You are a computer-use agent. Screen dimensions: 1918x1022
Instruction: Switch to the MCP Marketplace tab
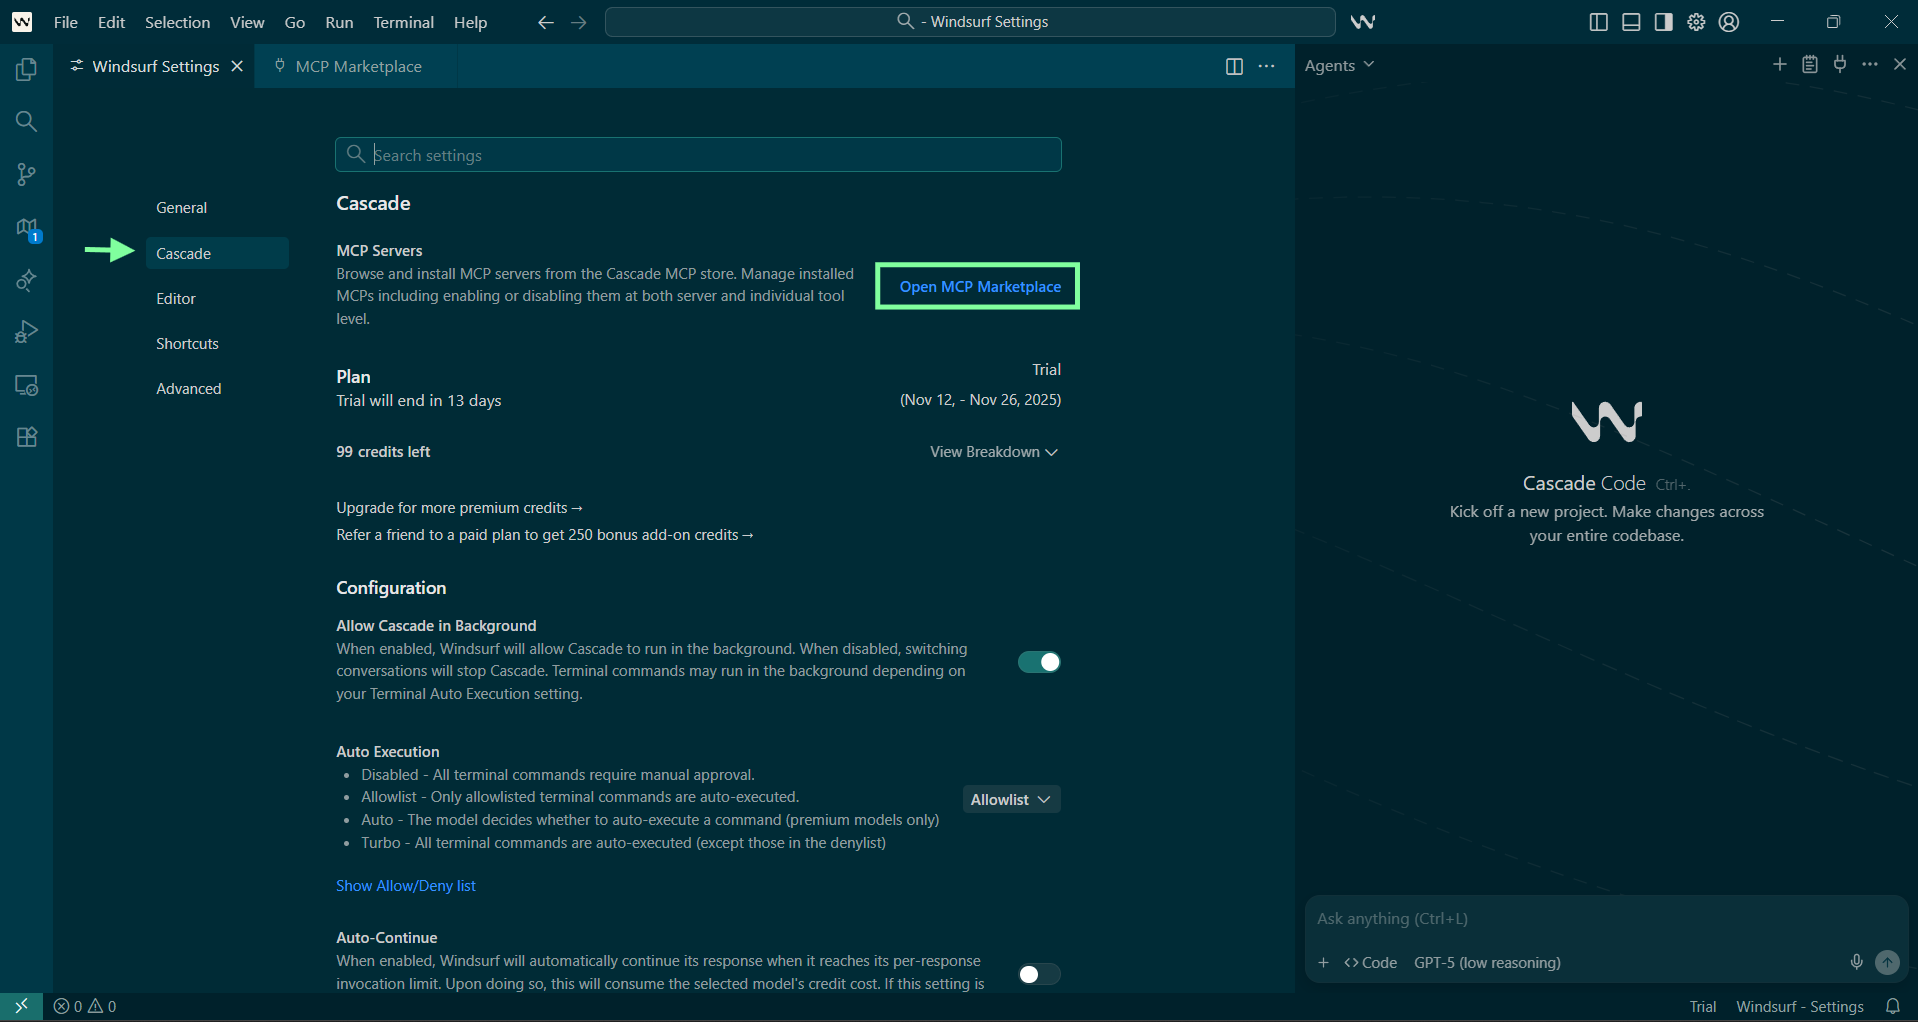(x=357, y=66)
